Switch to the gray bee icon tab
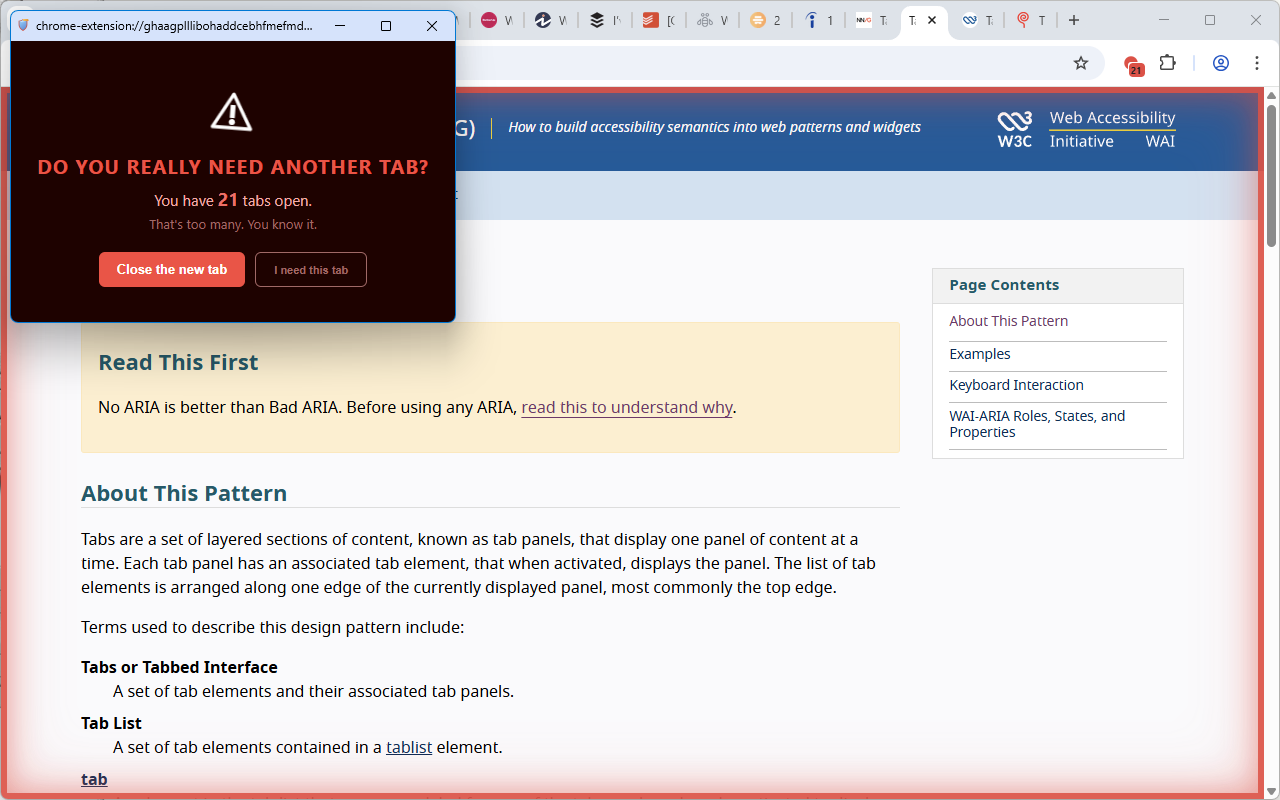Viewport: 1280px width, 800px height. (x=712, y=20)
